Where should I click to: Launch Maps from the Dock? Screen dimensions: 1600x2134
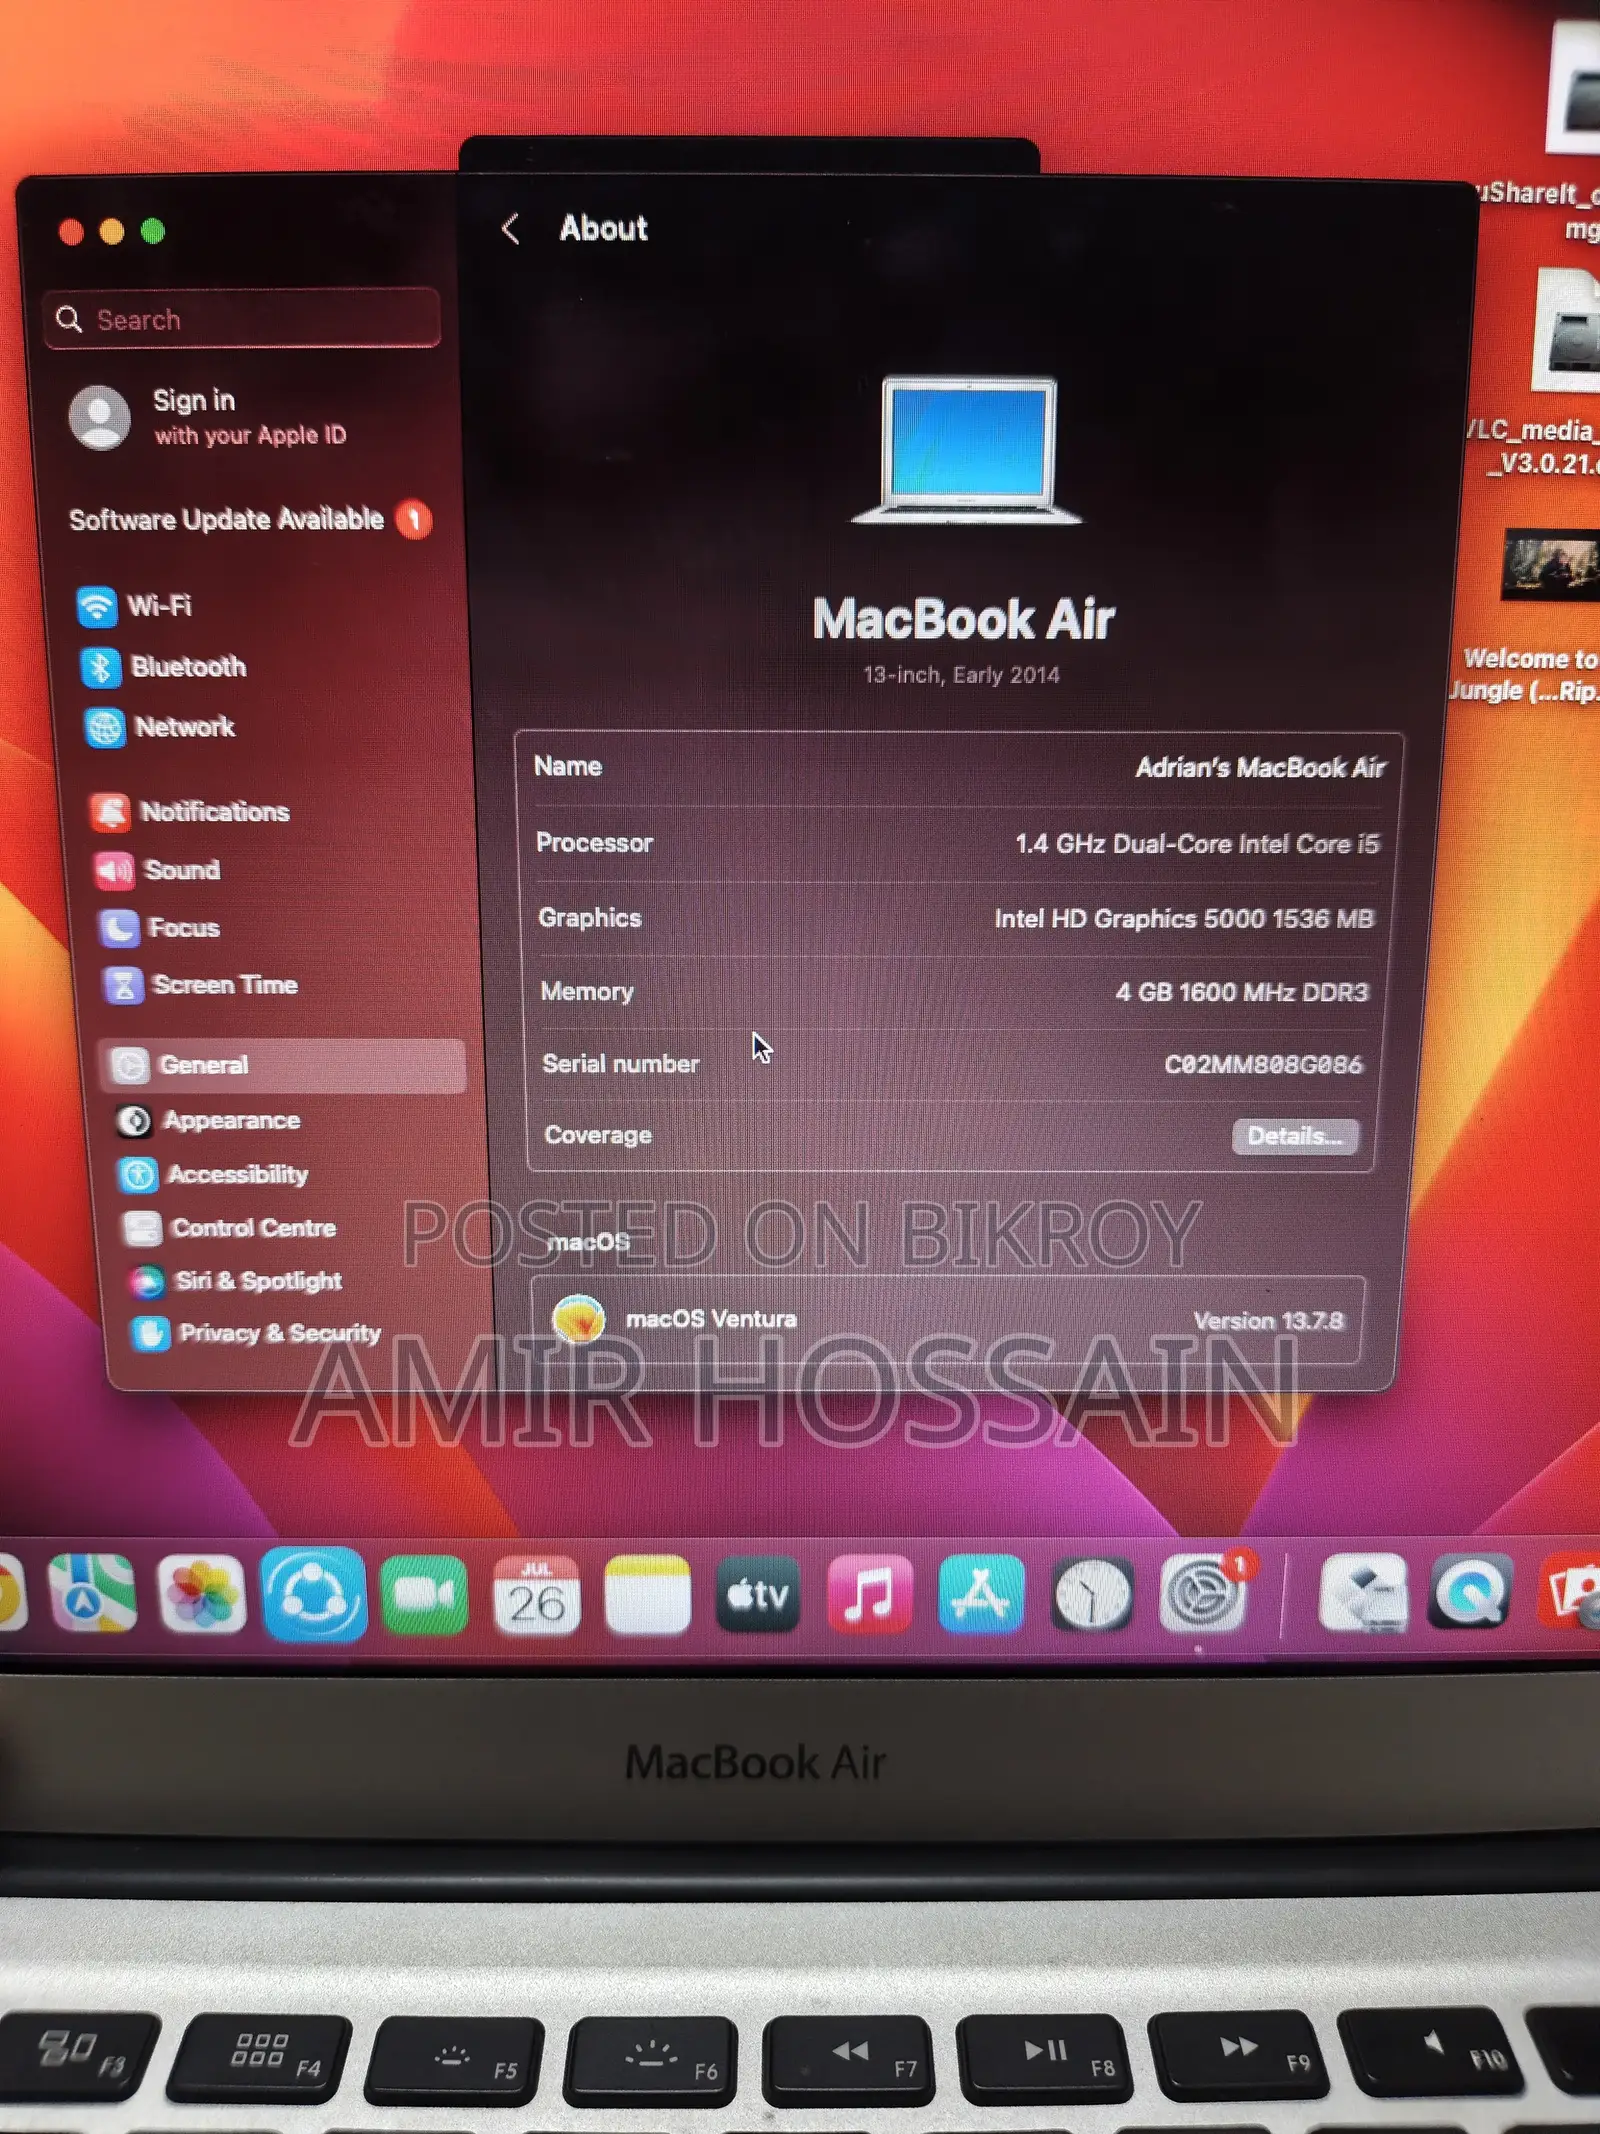tap(92, 1594)
